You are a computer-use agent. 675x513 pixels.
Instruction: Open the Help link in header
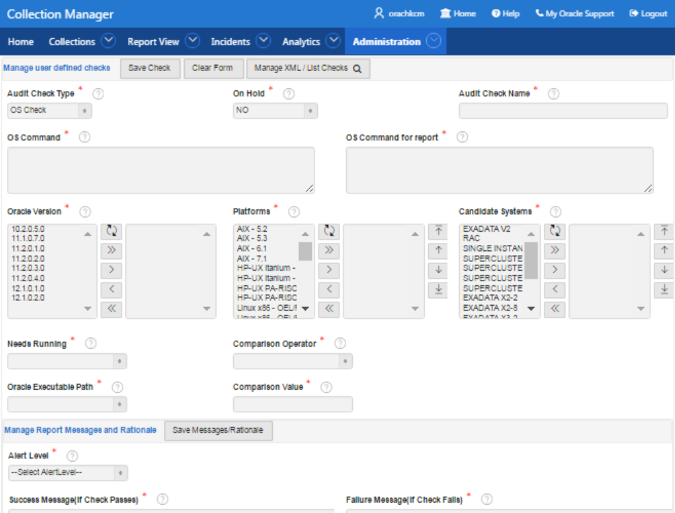[x=506, y=14]
